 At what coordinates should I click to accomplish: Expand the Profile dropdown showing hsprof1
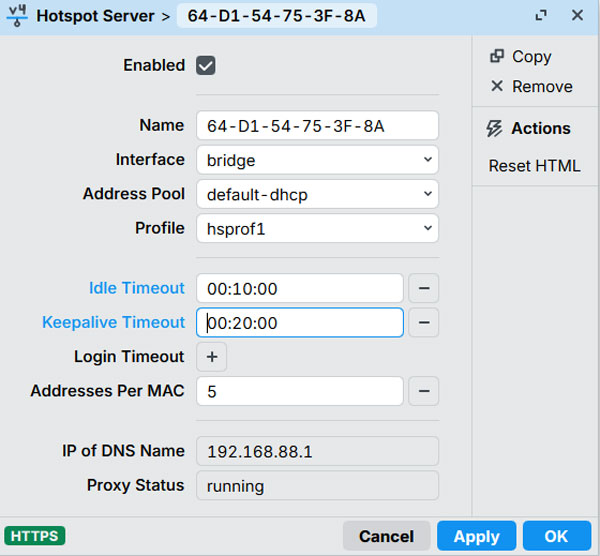[317, 228]
